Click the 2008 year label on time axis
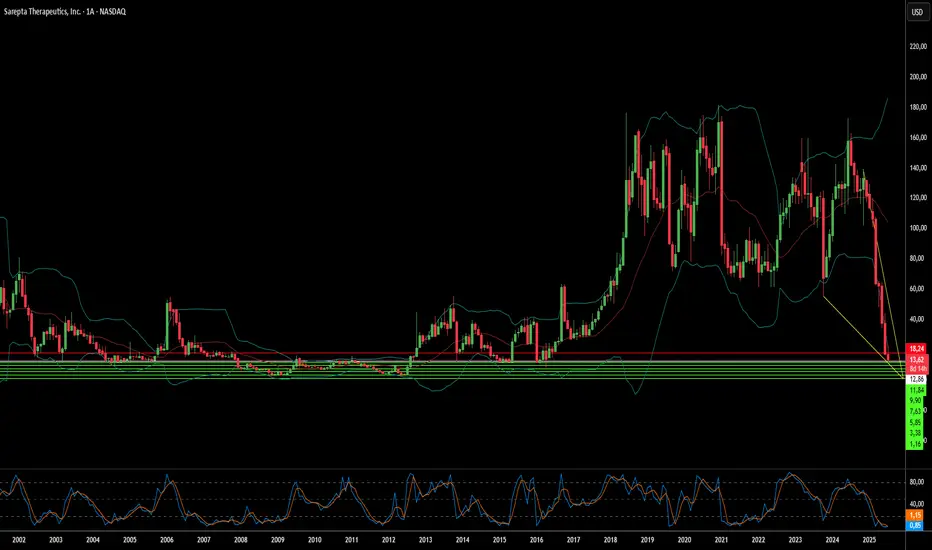Image resolution: width=932 pixels, height=550 pixels. pos(241,540)
